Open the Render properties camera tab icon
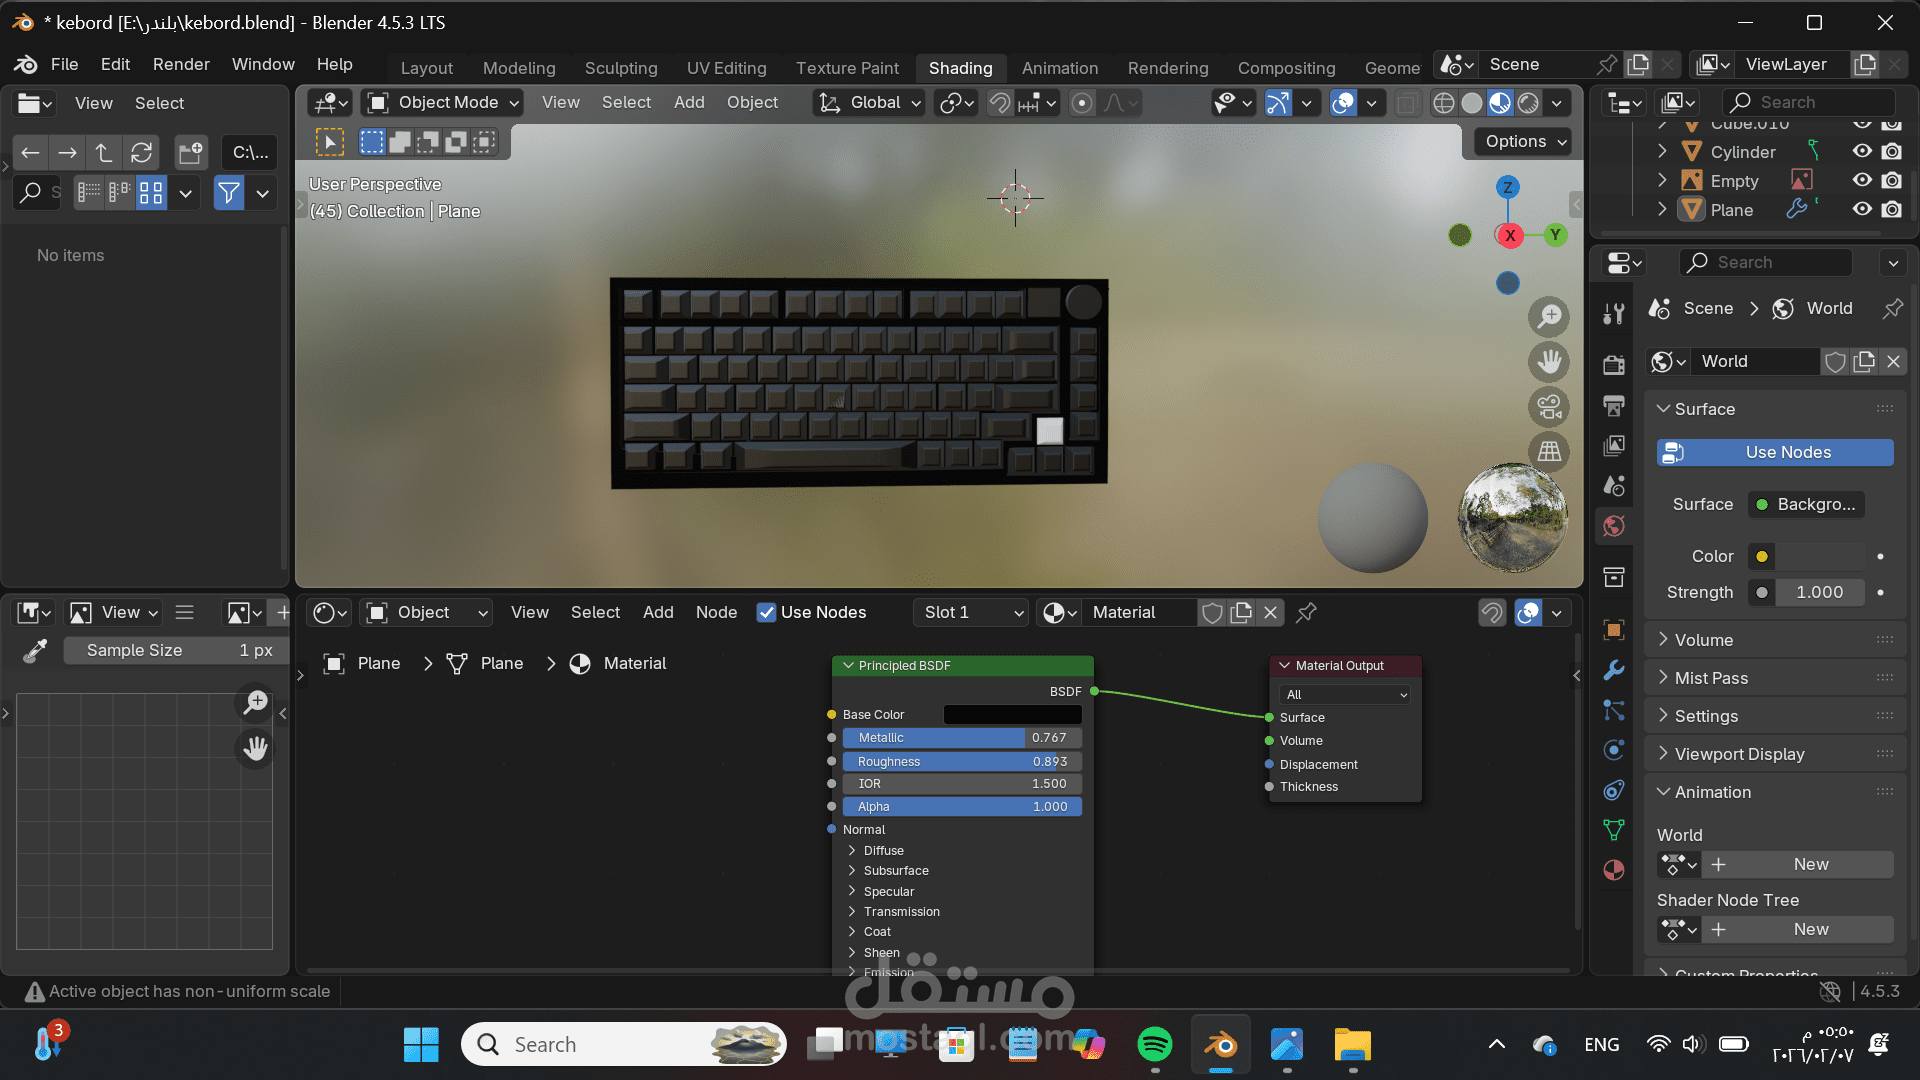 coord(1613,365)
